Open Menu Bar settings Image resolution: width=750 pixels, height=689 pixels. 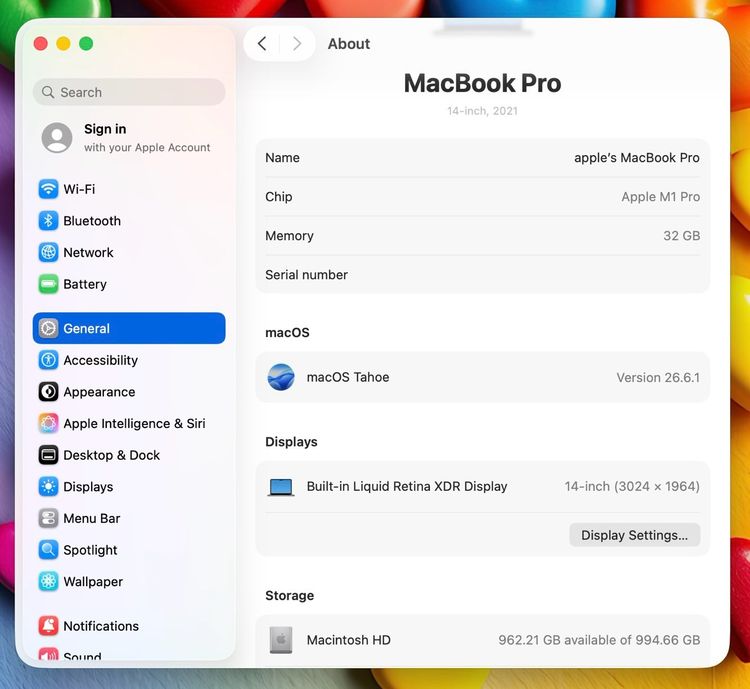click(129, 518)
